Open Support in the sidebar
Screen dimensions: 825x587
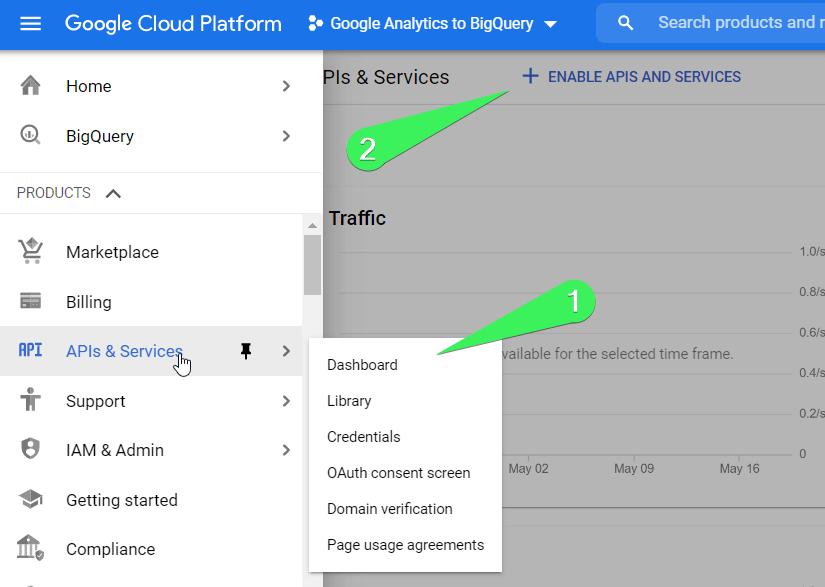(x=95, y=401)
